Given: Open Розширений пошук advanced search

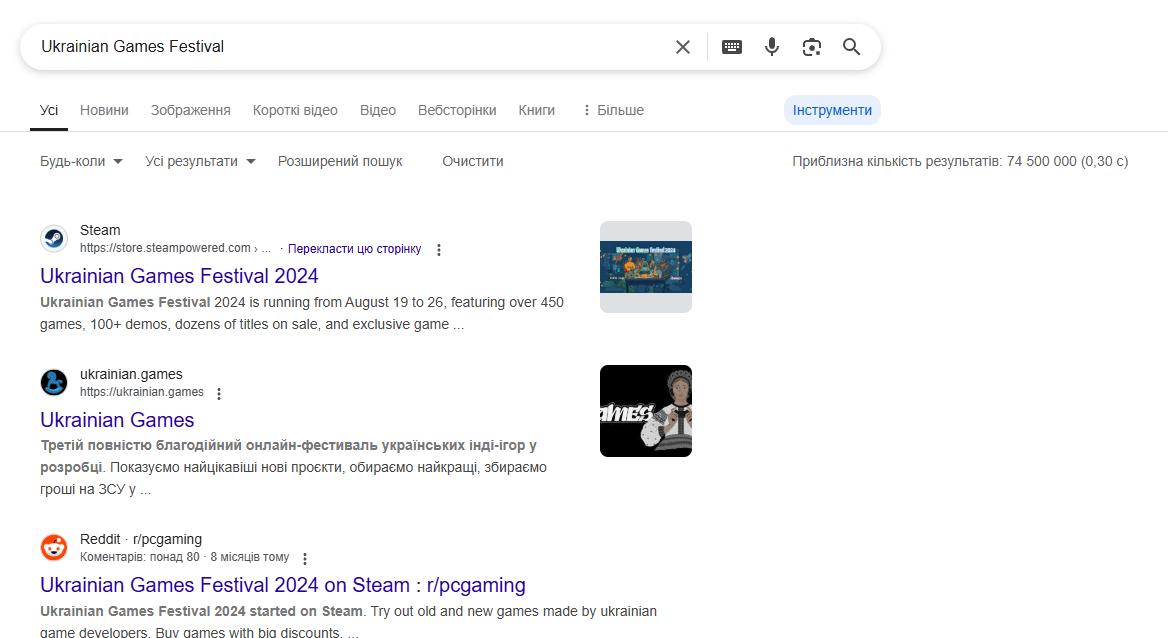Looking at the screenshot, I should pyautogui.click(x=340, y=161).
